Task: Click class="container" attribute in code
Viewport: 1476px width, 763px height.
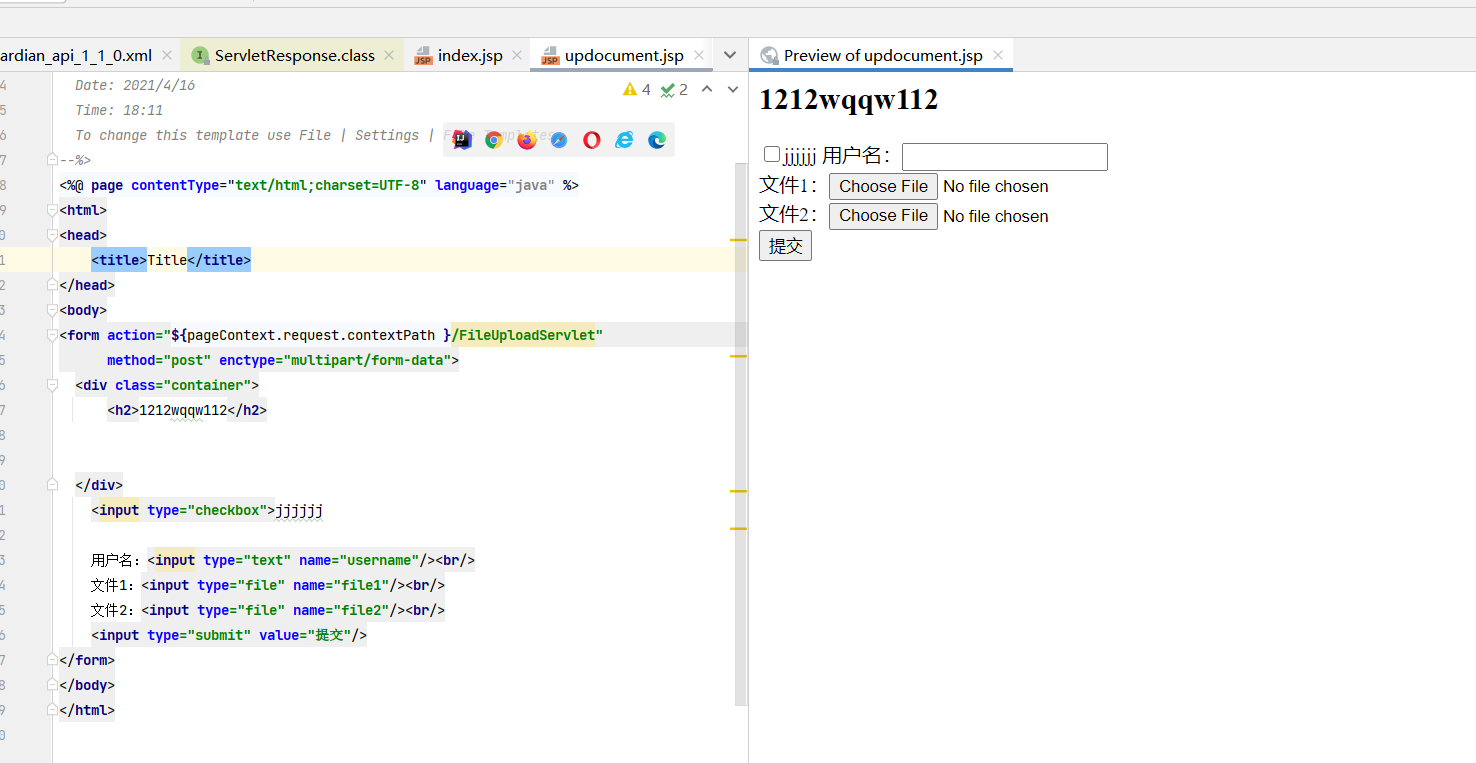Action: (183, 385)
